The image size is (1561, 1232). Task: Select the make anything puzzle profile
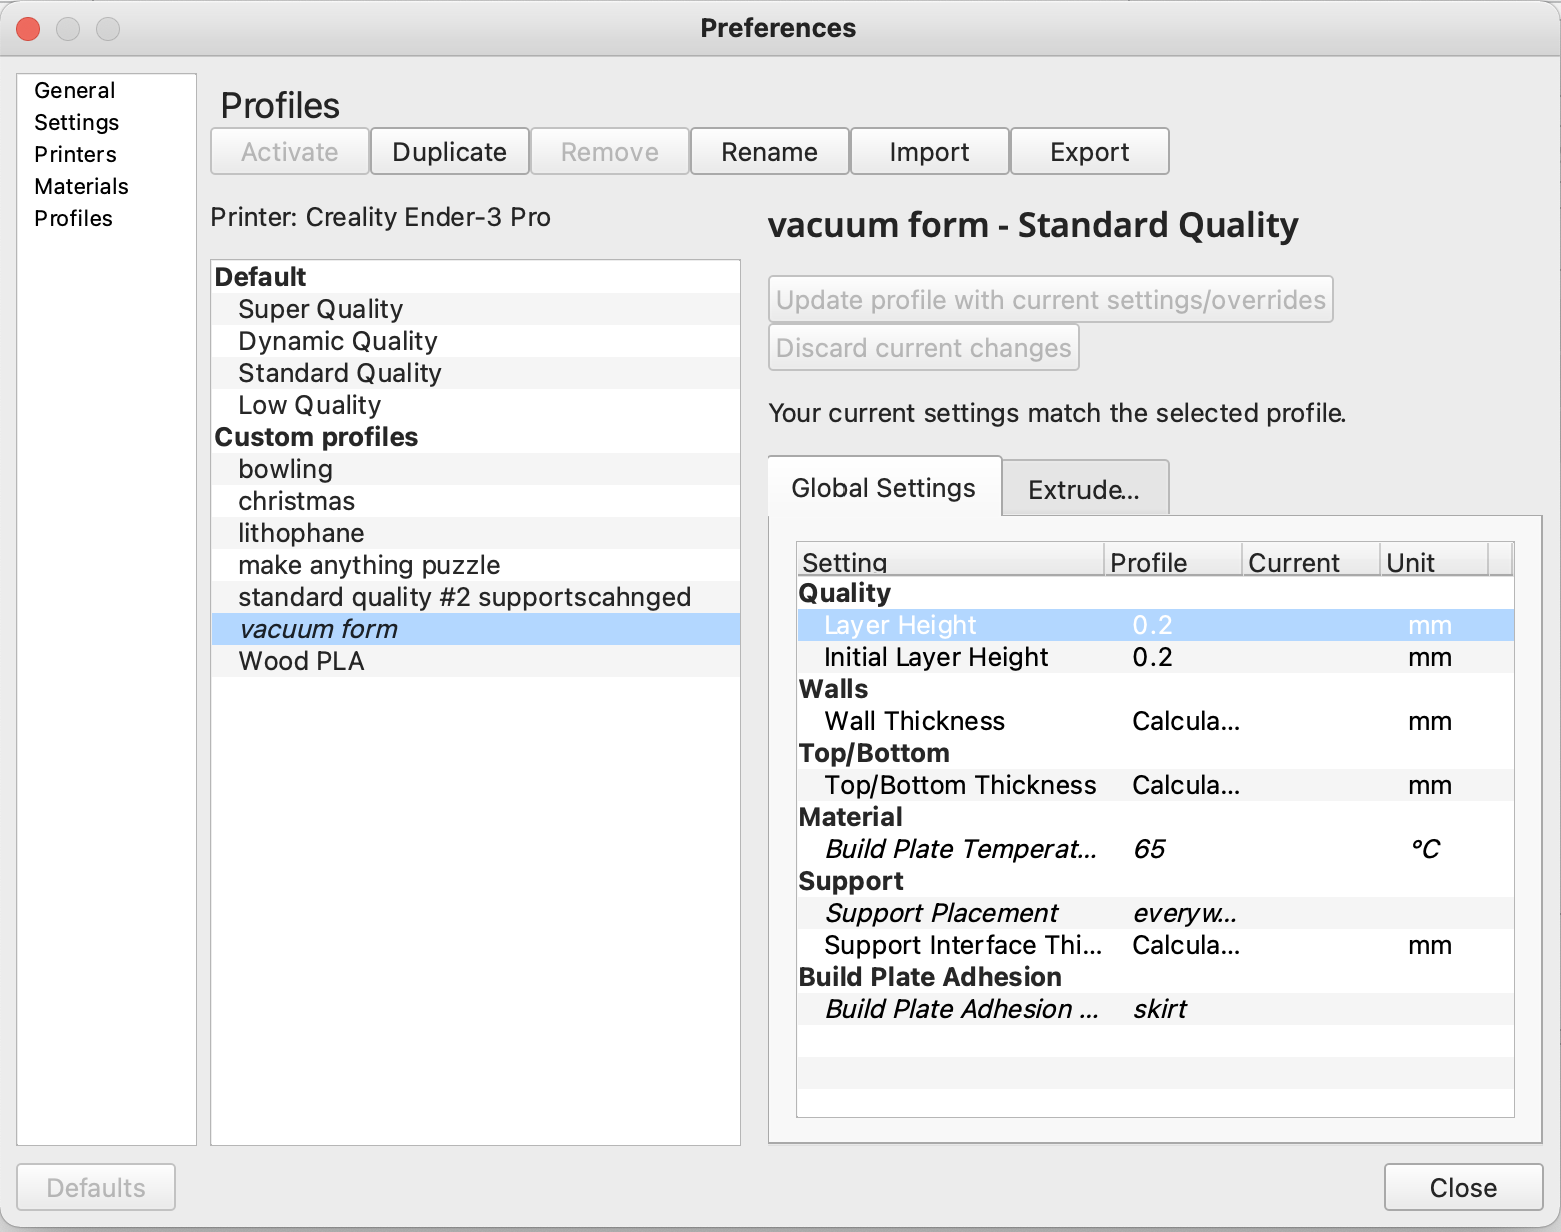[x=476, y=565]
